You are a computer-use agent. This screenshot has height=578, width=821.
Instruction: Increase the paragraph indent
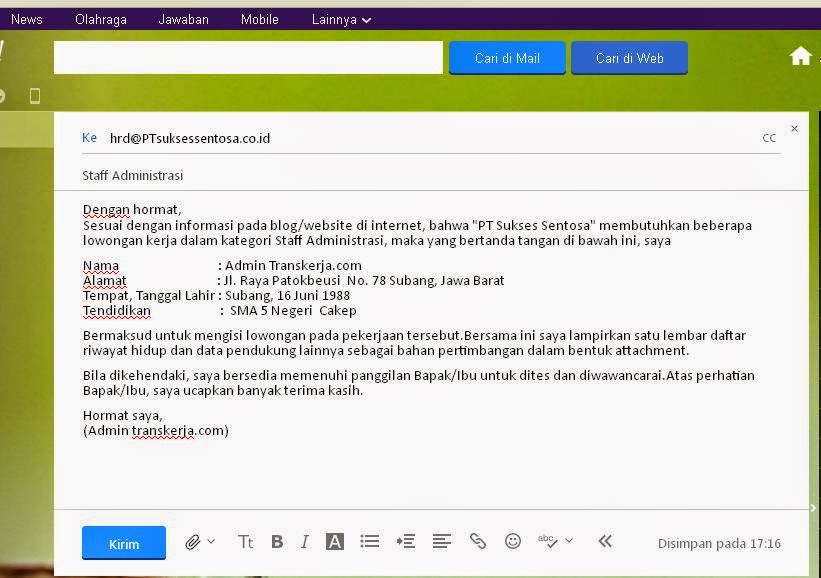pyautogui.click(x=406, y=541)
